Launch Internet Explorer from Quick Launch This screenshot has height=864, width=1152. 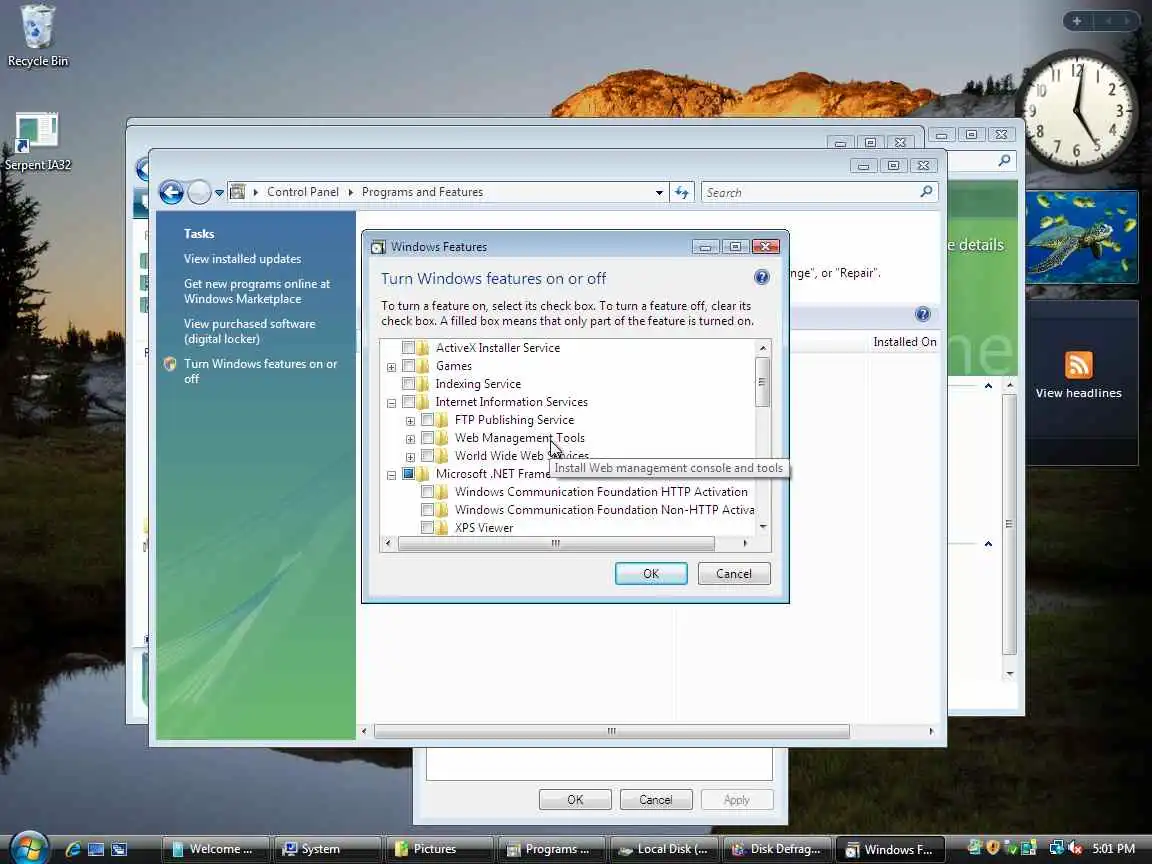(73, 849)
